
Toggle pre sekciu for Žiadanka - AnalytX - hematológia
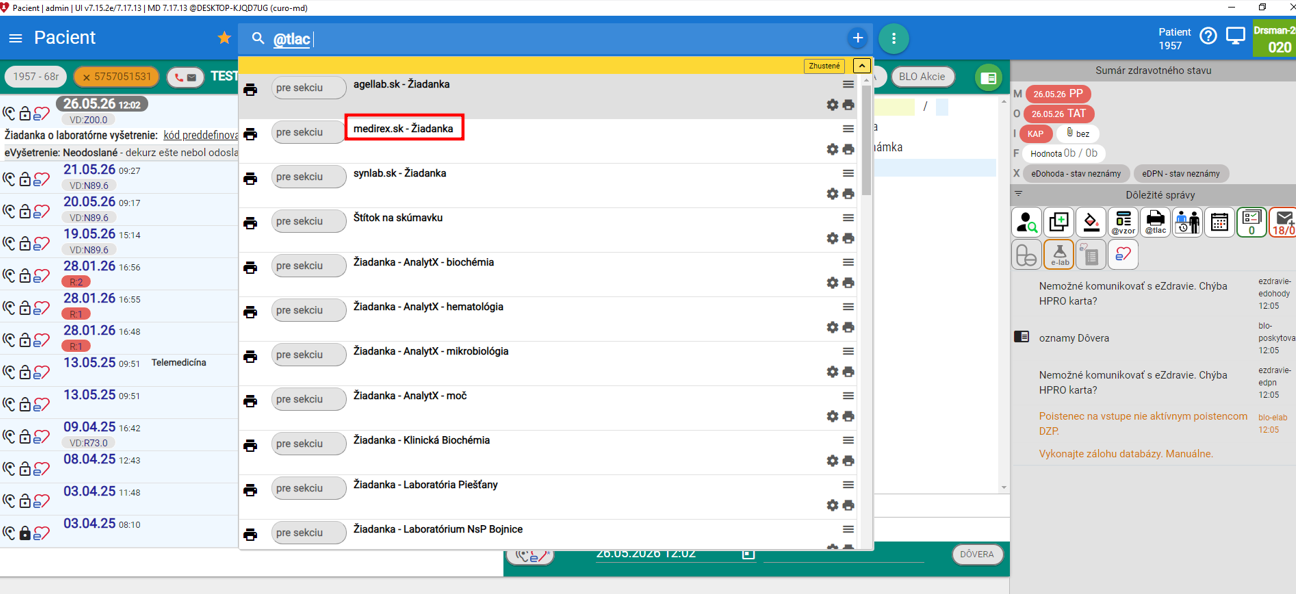[309, 310]
